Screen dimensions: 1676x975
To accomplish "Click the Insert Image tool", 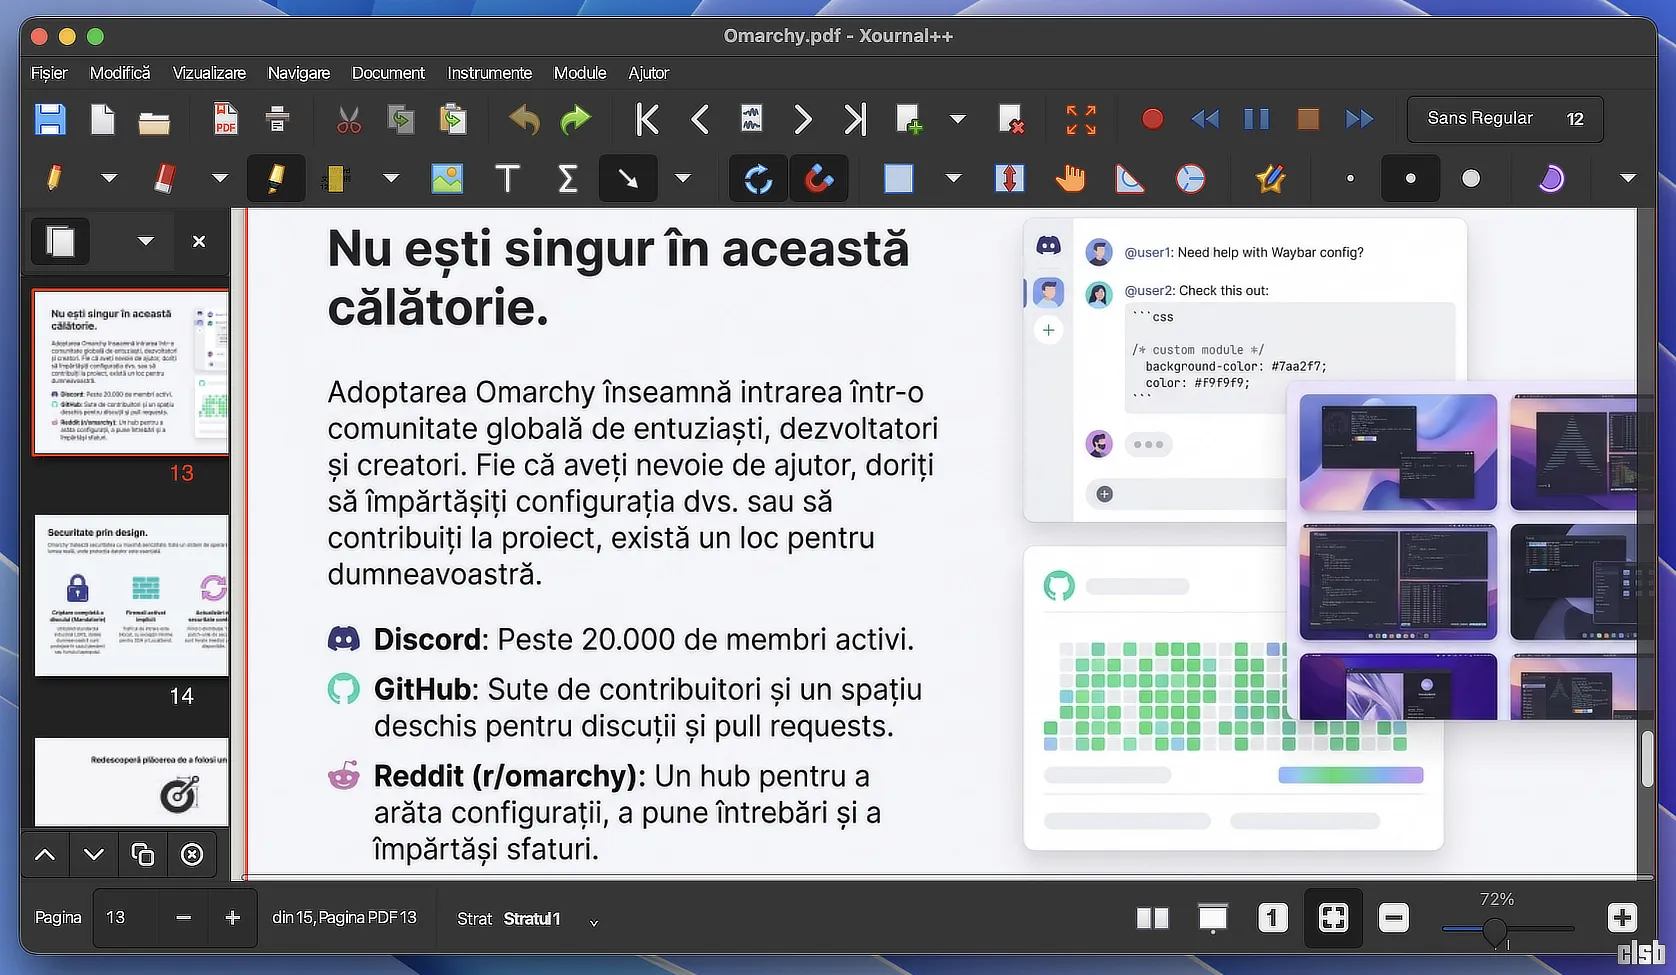I will click(447, 179).
